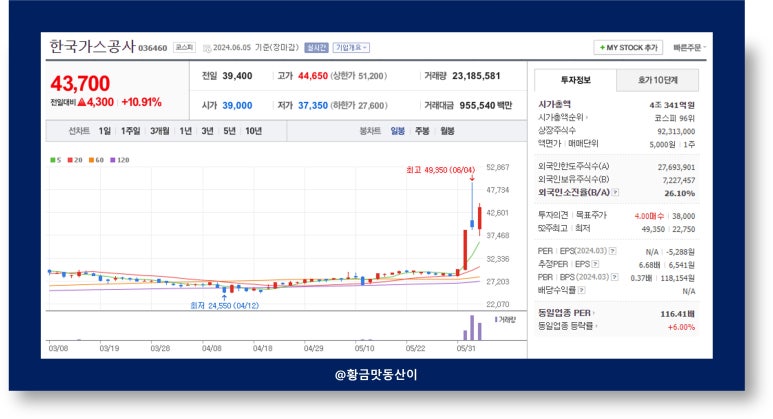Click the 거래량 volume legend
The width and height of the screenshot is (773, 419).
click(505, 319)
